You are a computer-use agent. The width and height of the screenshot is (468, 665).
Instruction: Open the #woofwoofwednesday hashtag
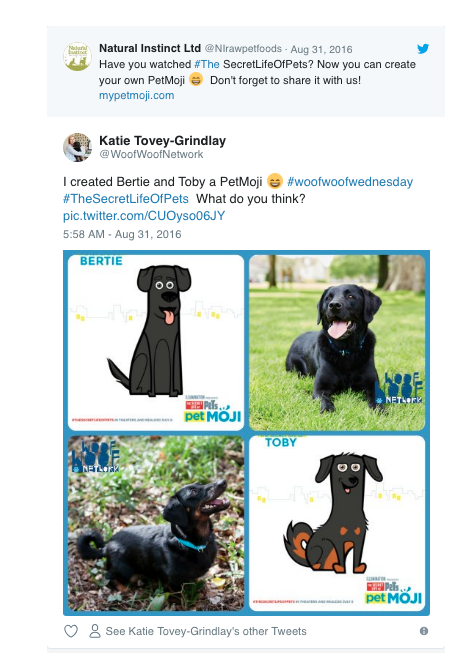pos(350,182)
